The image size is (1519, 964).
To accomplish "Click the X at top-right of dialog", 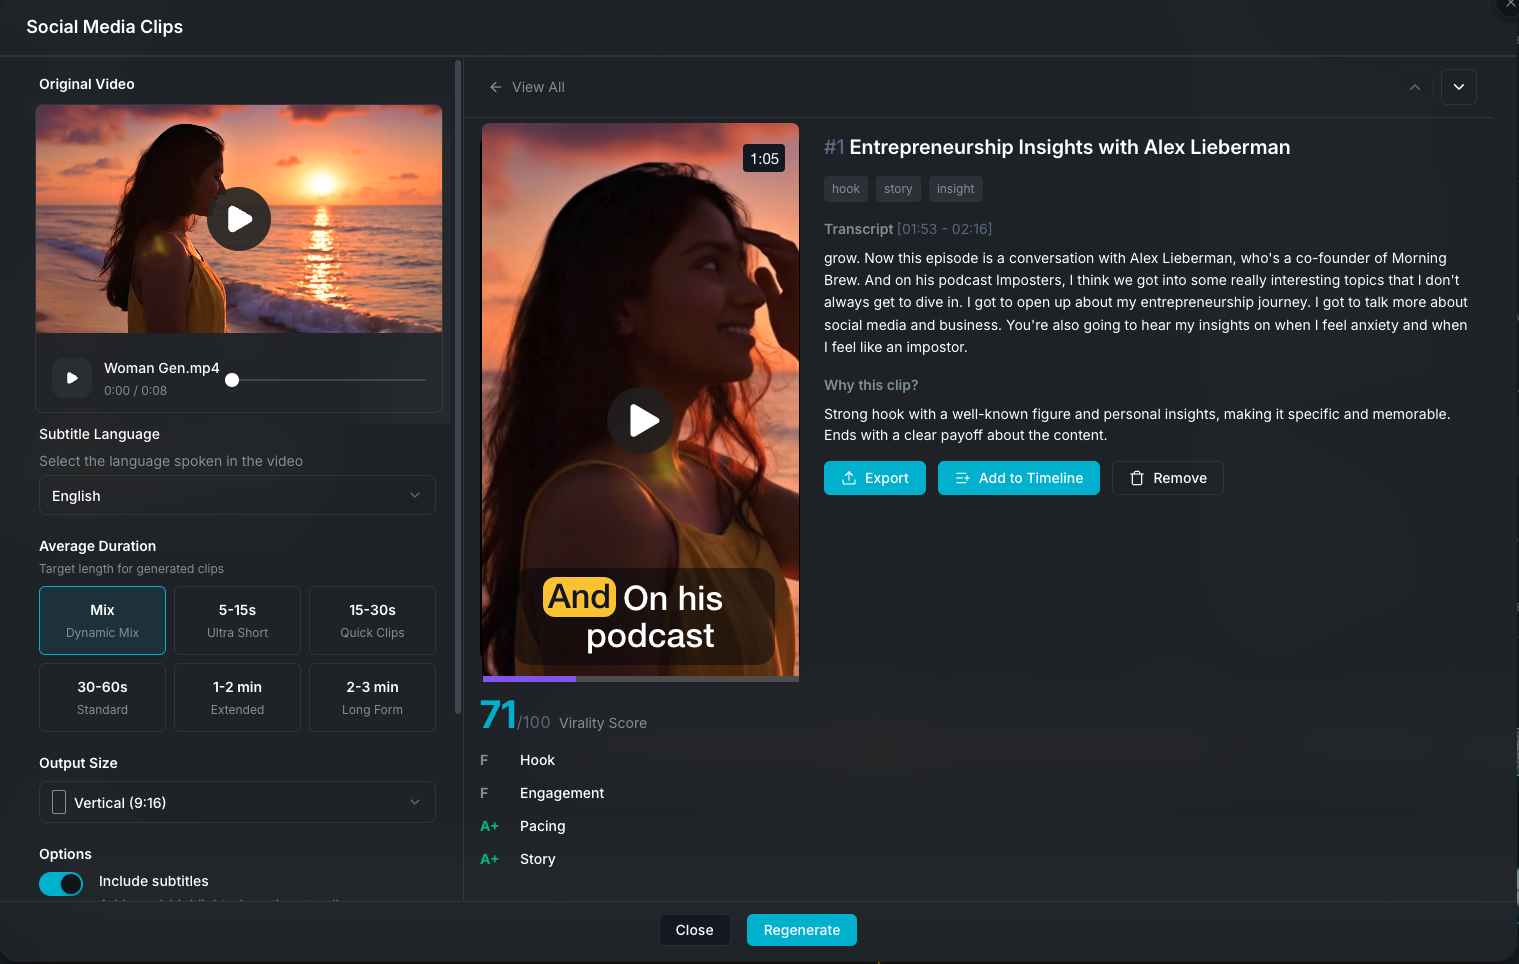I will pos(1510,5).
